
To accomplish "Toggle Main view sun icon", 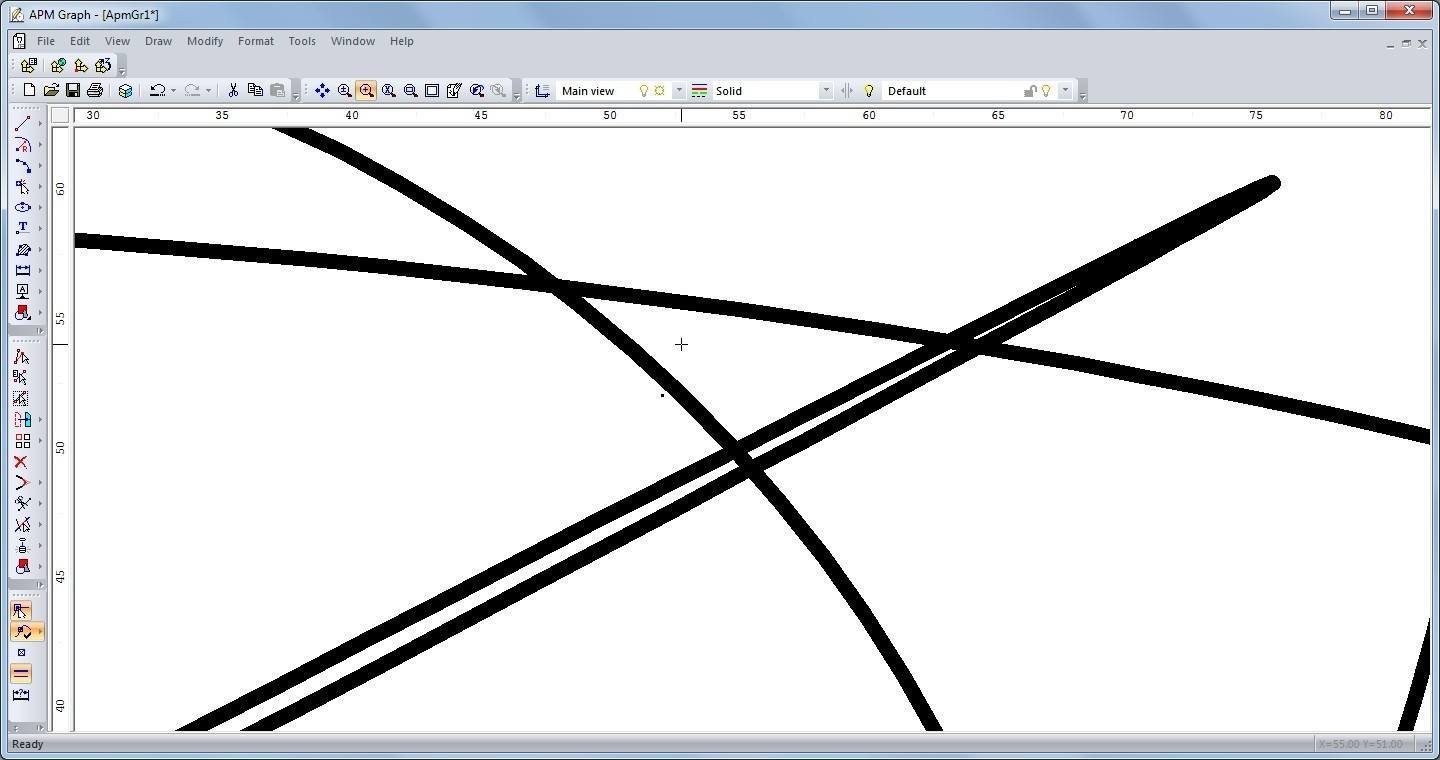I will click(x=659, y=90).
